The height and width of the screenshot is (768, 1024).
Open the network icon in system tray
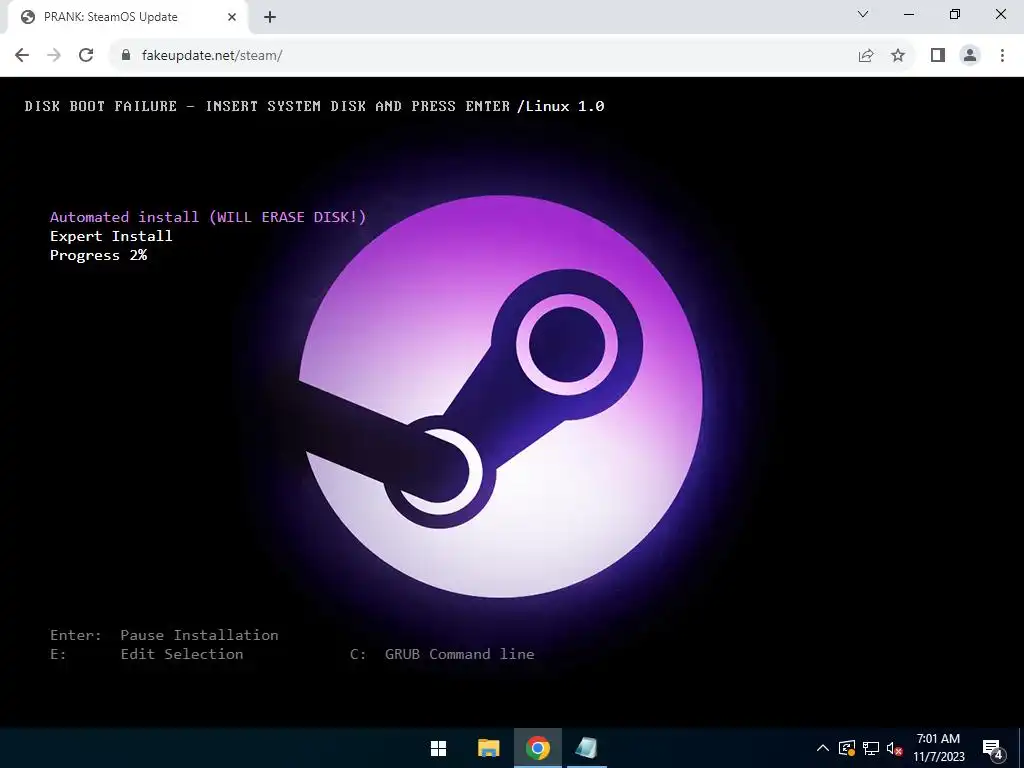coord(871,748)
